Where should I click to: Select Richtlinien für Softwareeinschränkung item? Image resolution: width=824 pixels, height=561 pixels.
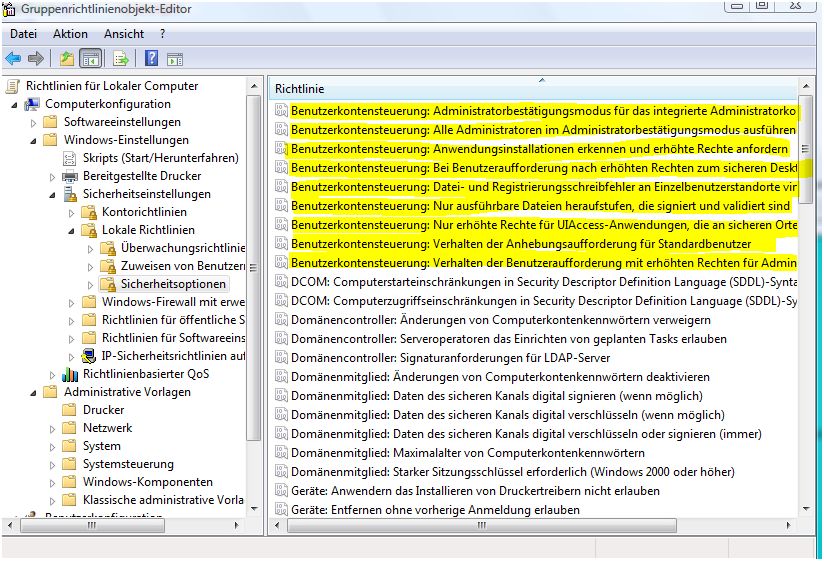[x=173, y=338]
